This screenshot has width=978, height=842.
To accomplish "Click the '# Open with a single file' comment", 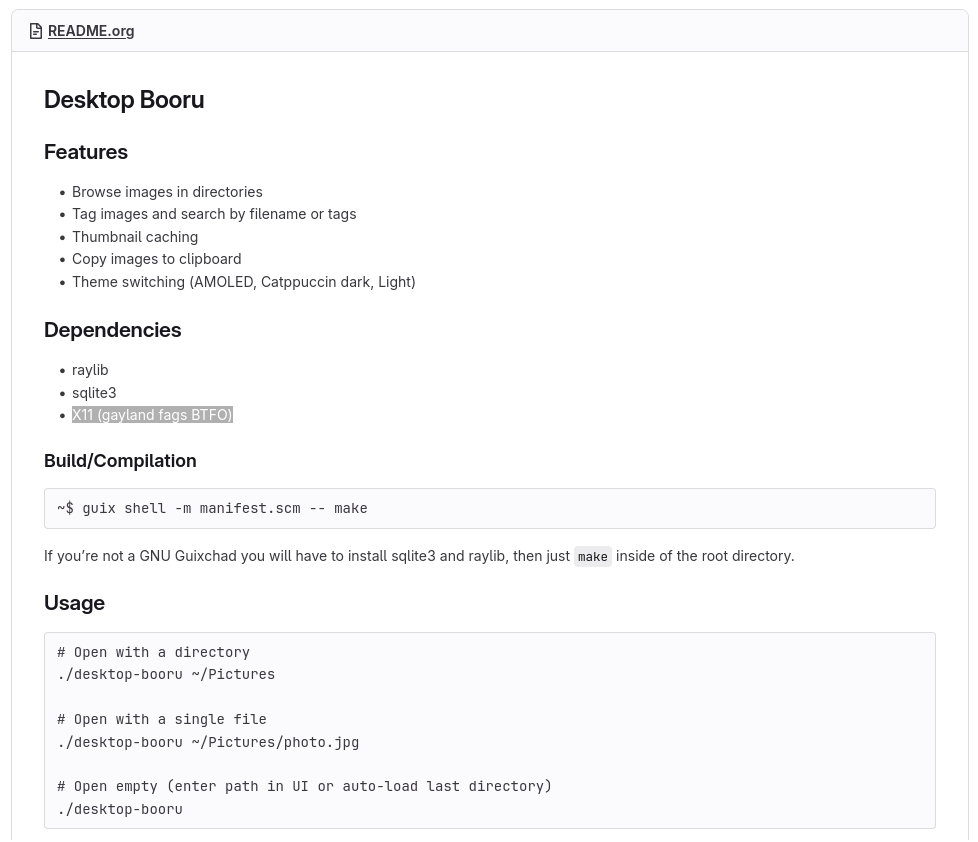I will coord(162,720).
